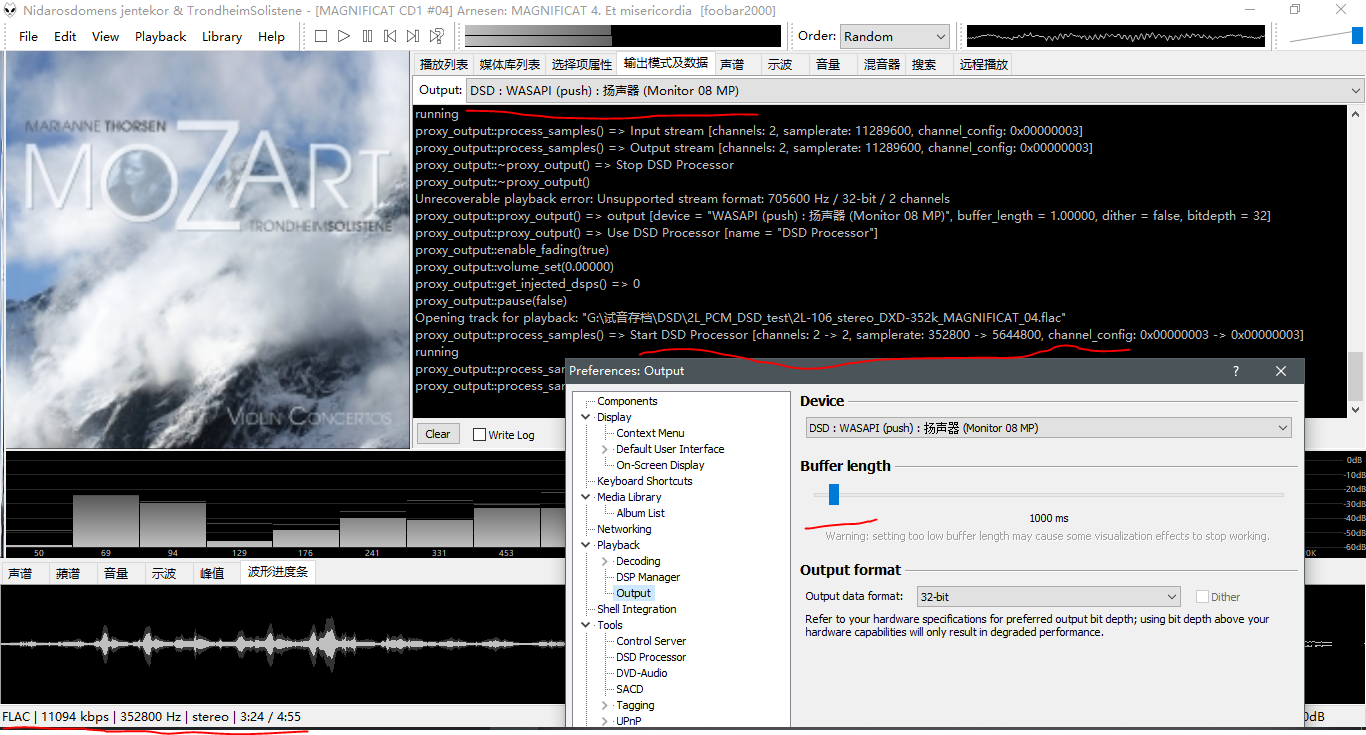Open the Output data format dropdown
This screenshot has width=1366, height=735.
point(1049,597)
